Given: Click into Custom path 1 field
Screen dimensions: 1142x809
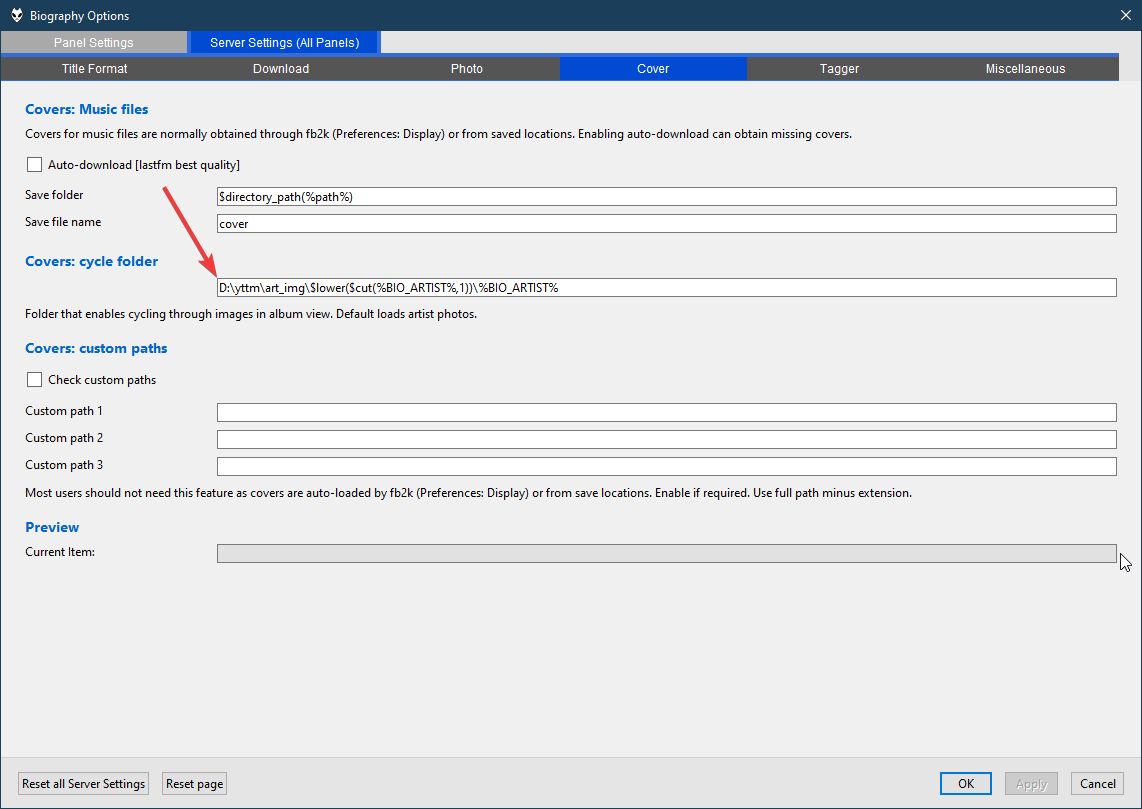Looking at the screenshot, I should 666,413.
